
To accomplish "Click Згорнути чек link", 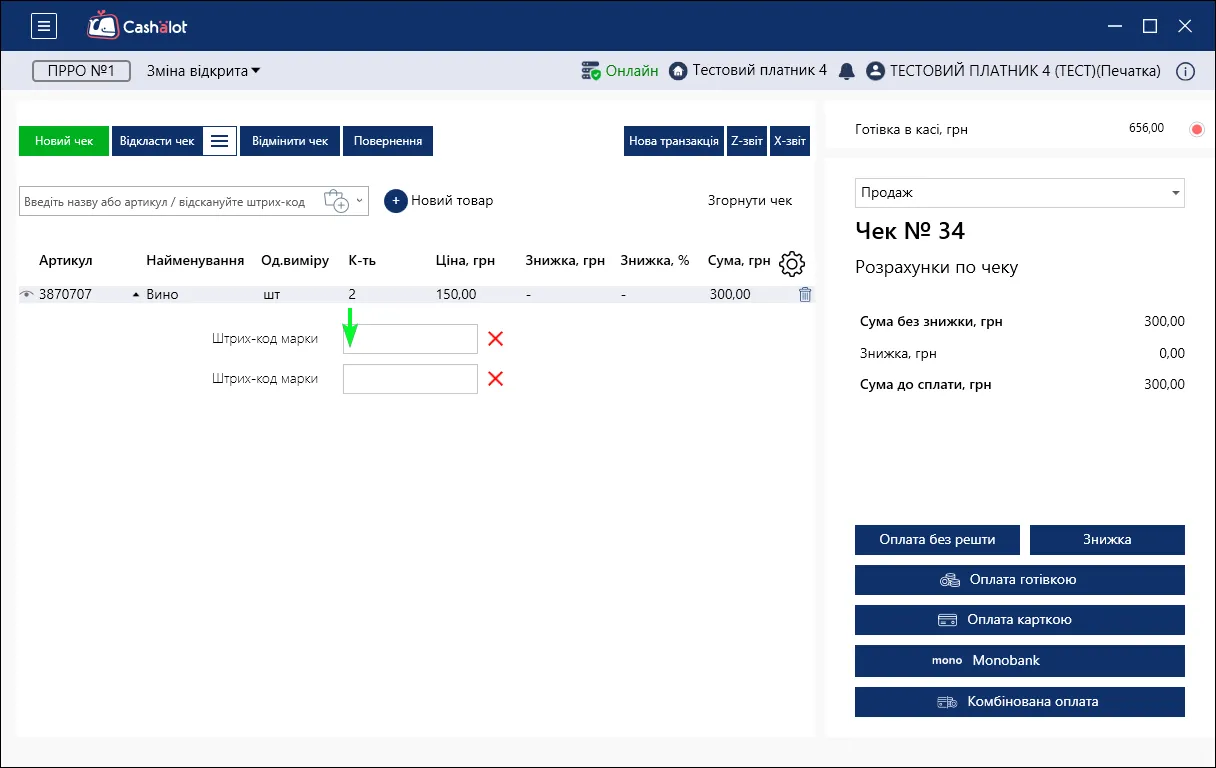I will 750,201.
